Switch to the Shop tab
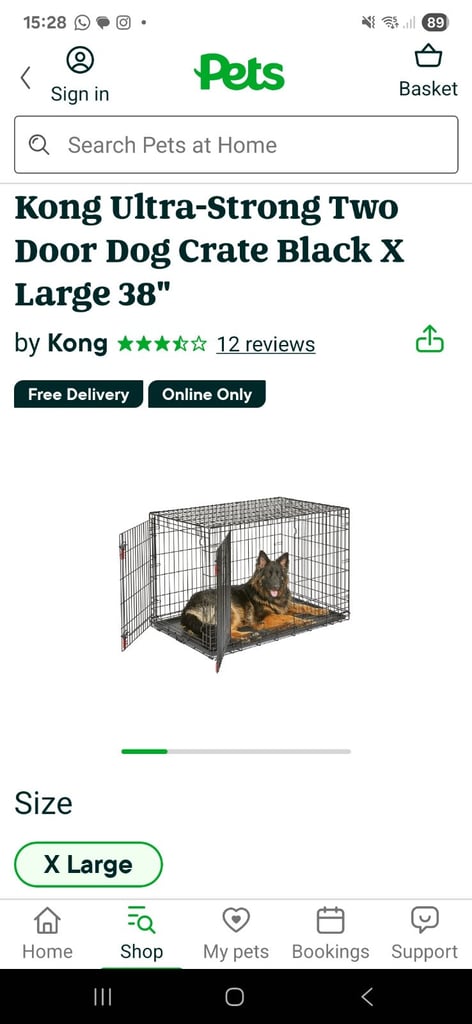The image size is (472, 1024). point(142,934)
